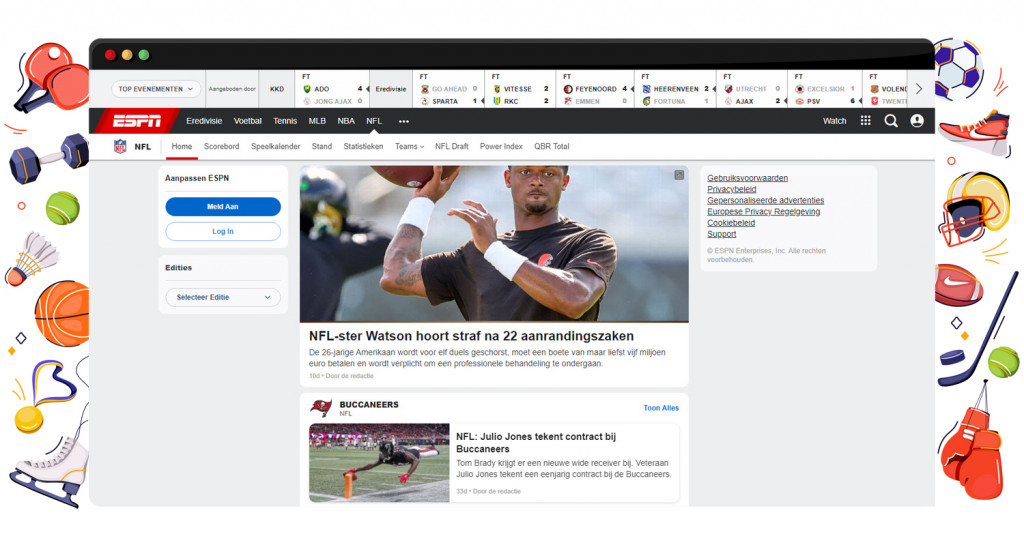Screen dimensions: 1024x545
Task: Open the NFL Draft tab
Action: tap(452, 146)
